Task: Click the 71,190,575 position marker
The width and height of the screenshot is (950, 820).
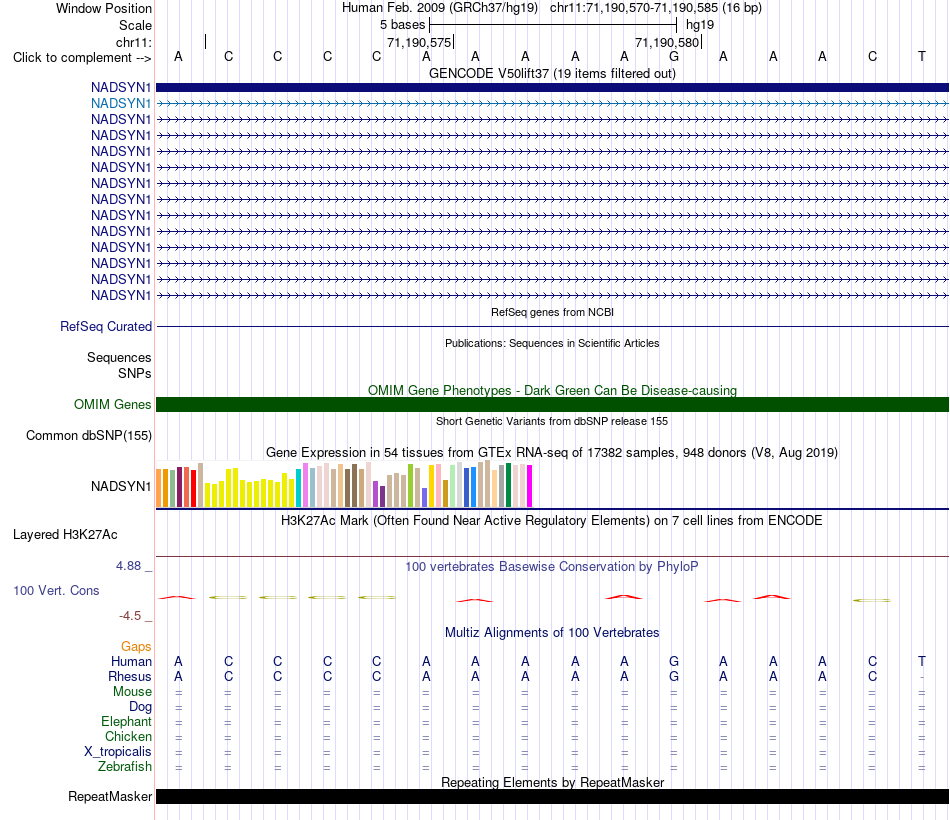Action: coord(419,42)
